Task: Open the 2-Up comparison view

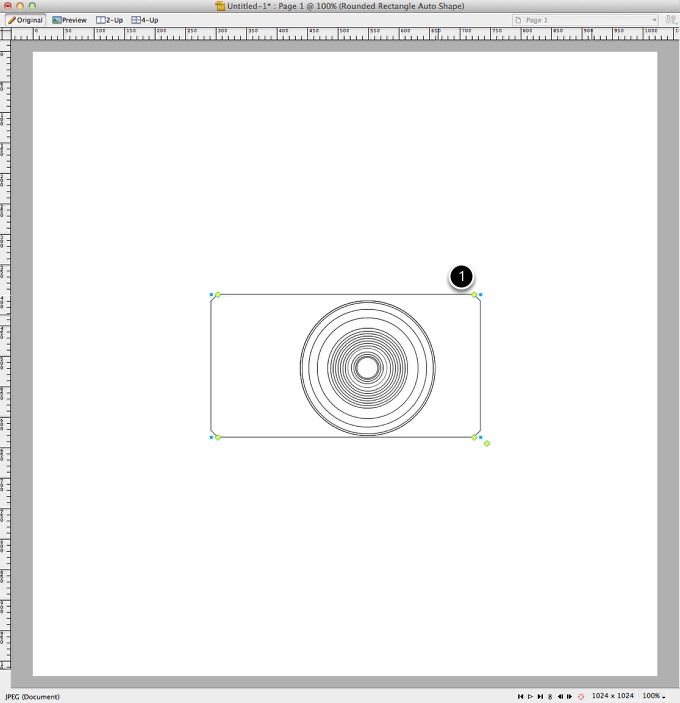Action: (110, 20)
